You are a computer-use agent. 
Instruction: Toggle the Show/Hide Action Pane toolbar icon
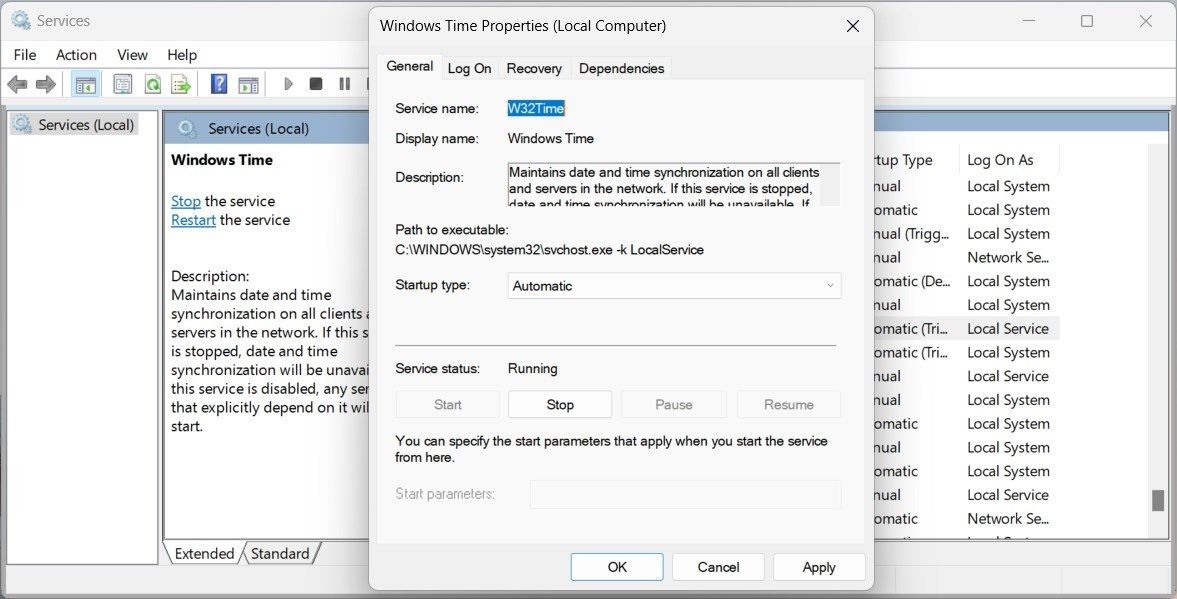(248, 84)
